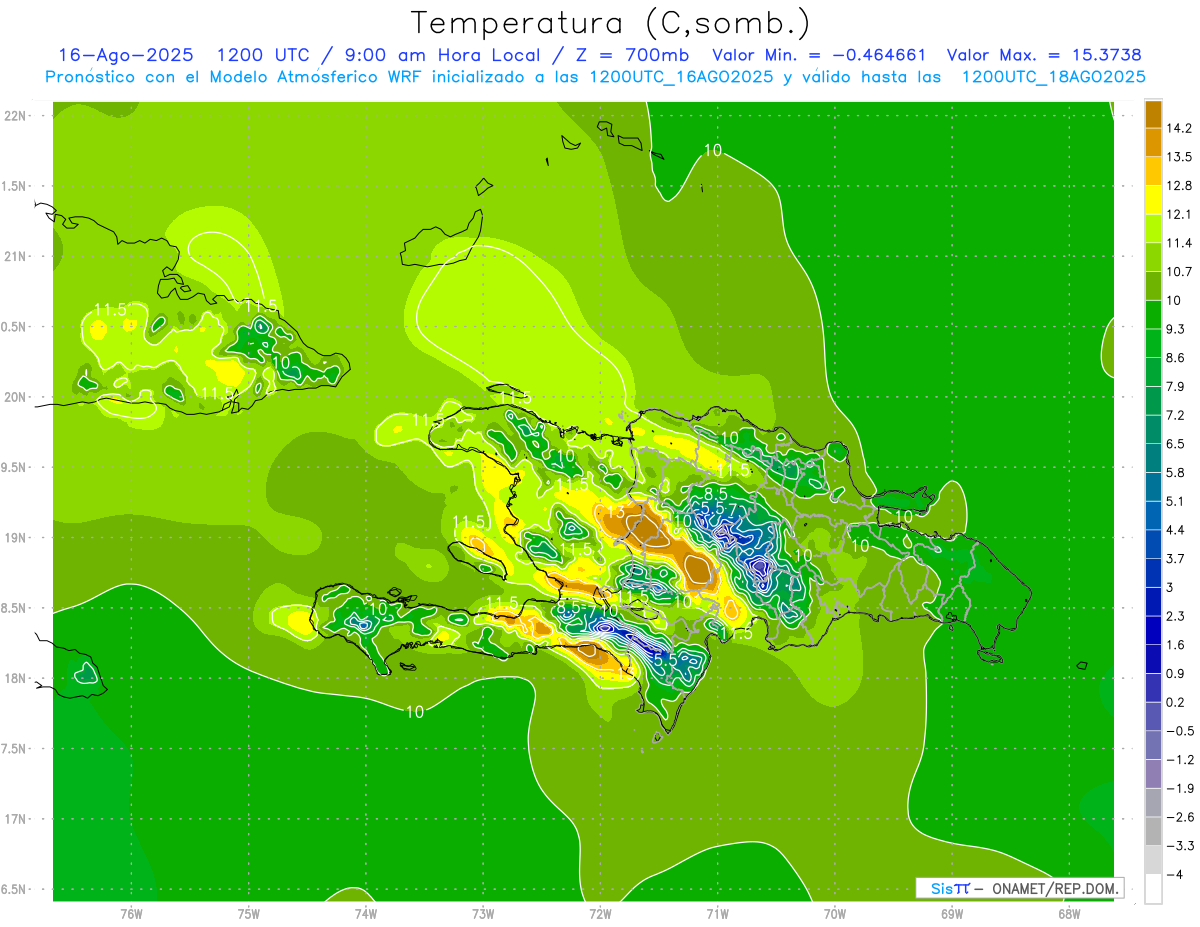Click the '17N' latitude axis label
The height and width of the screenshot is (927, 1200).
pyautogui.click(x=14, y=819)
